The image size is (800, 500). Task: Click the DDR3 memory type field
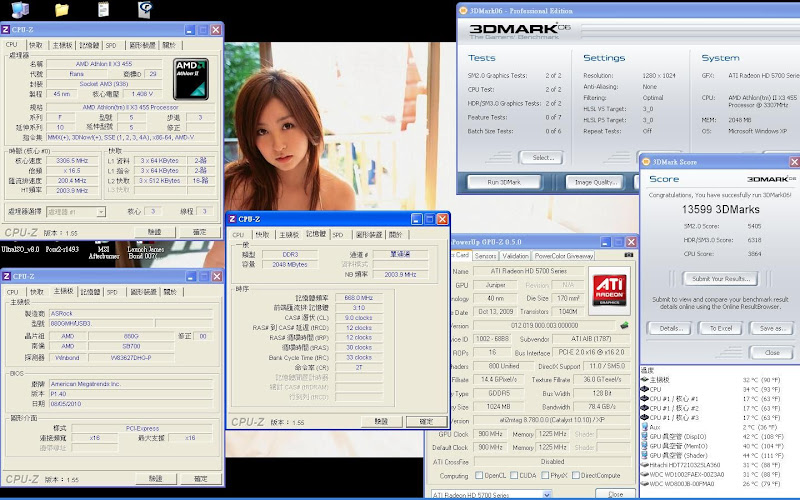pyautogui.click(x=290, y=254)
